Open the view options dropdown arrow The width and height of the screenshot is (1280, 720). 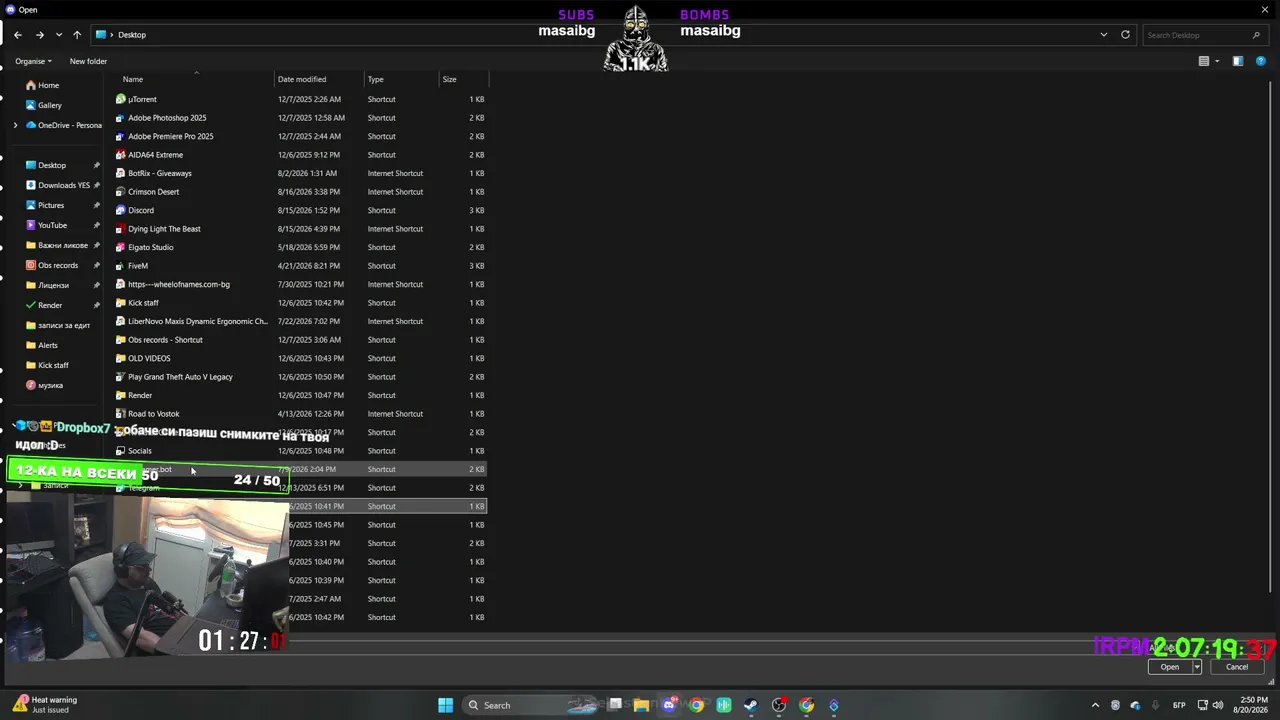[1217, 61]
